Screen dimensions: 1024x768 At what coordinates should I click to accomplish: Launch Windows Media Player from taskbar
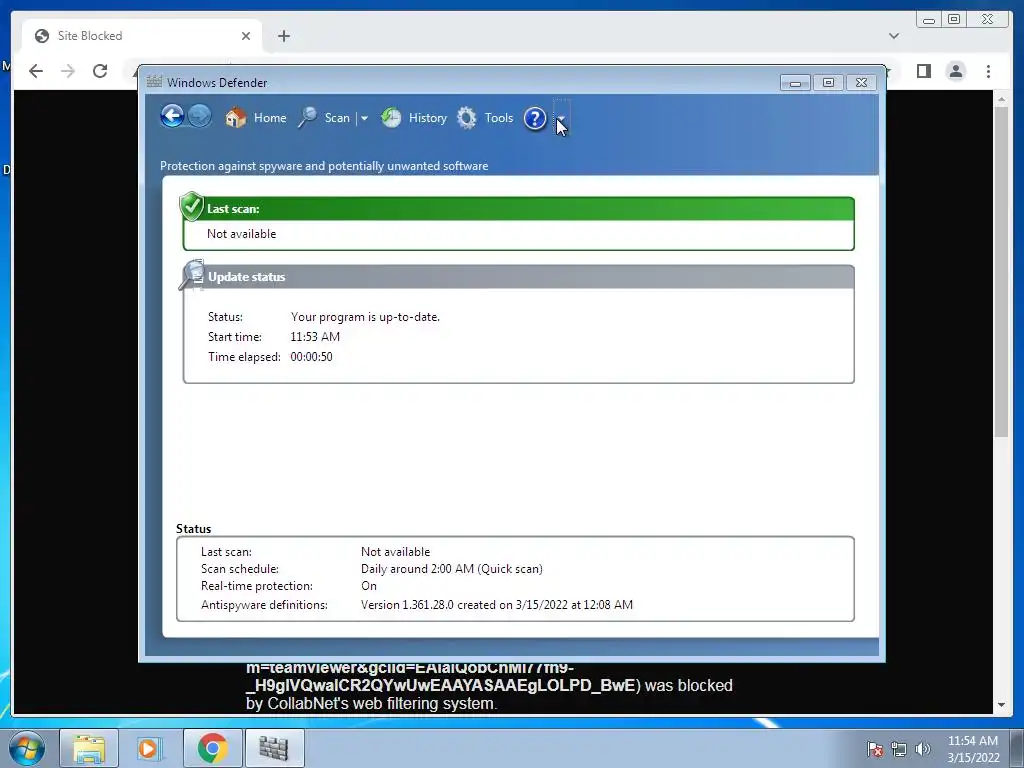(x=150, y=748)
